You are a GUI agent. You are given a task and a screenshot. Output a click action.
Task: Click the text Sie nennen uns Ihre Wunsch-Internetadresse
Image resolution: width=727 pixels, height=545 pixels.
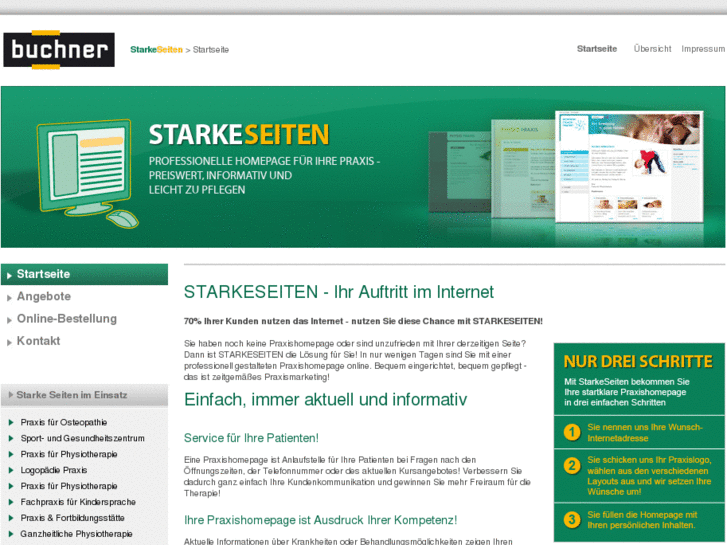pyautogui.click(x=645, y=432)
